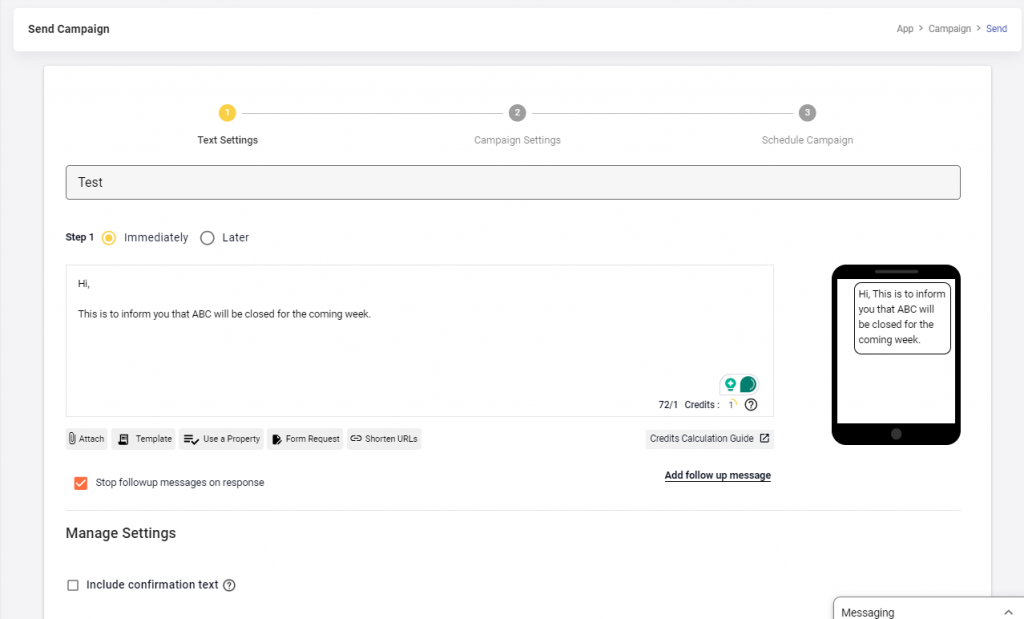Open the Attach file option
This screenshot has height=619, width=1024.
(x=85, y=438)
